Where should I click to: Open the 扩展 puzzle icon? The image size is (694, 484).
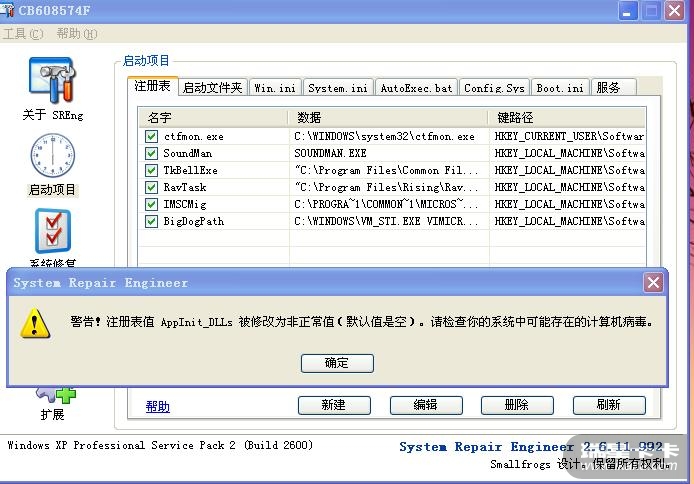(56, 395)
